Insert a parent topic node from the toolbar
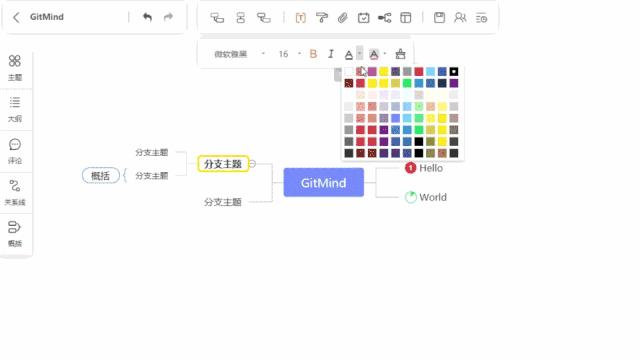 [x=264, y=18]
